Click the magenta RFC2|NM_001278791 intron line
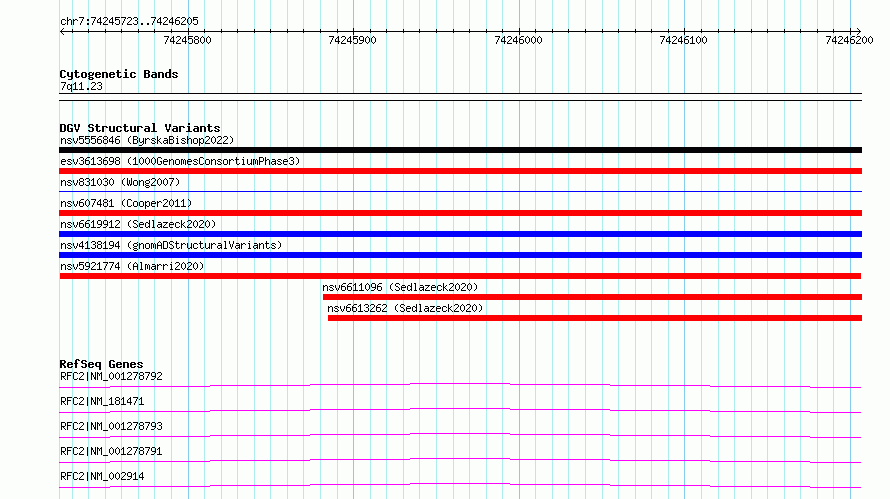The width and height of the screenshot is (890, 499). [x=460, y=460]
